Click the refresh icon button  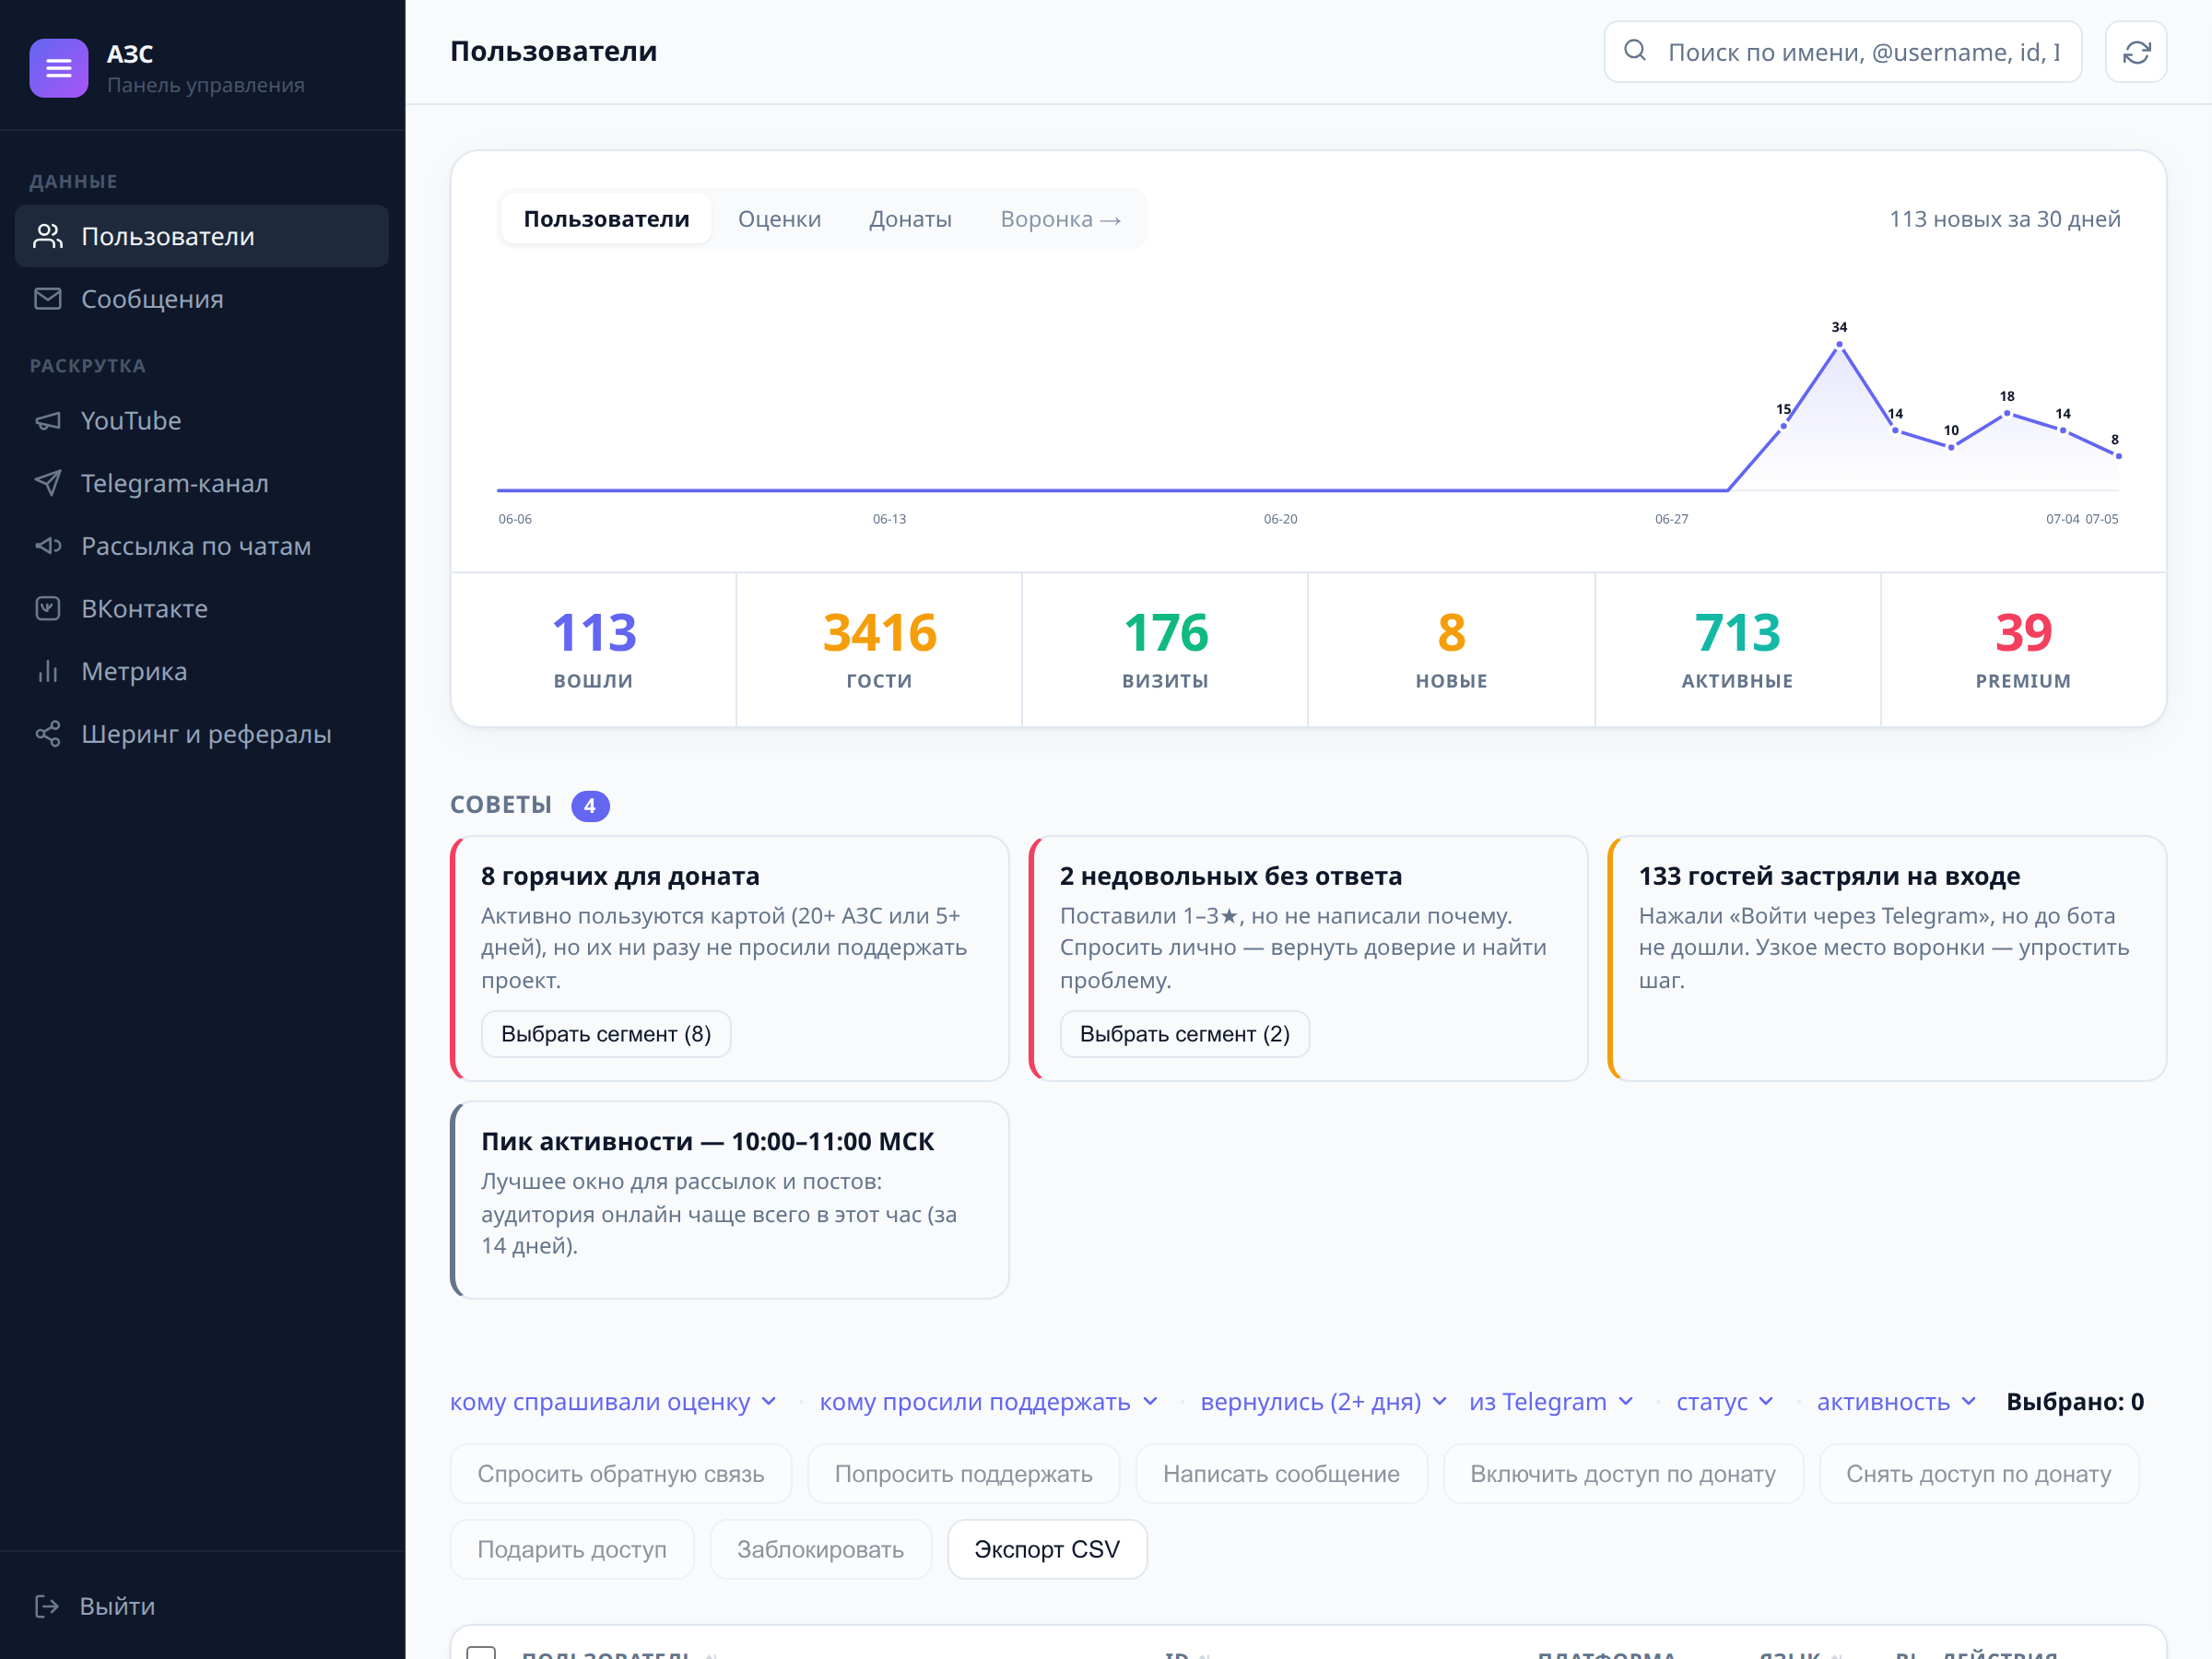tap(2136, 52)
